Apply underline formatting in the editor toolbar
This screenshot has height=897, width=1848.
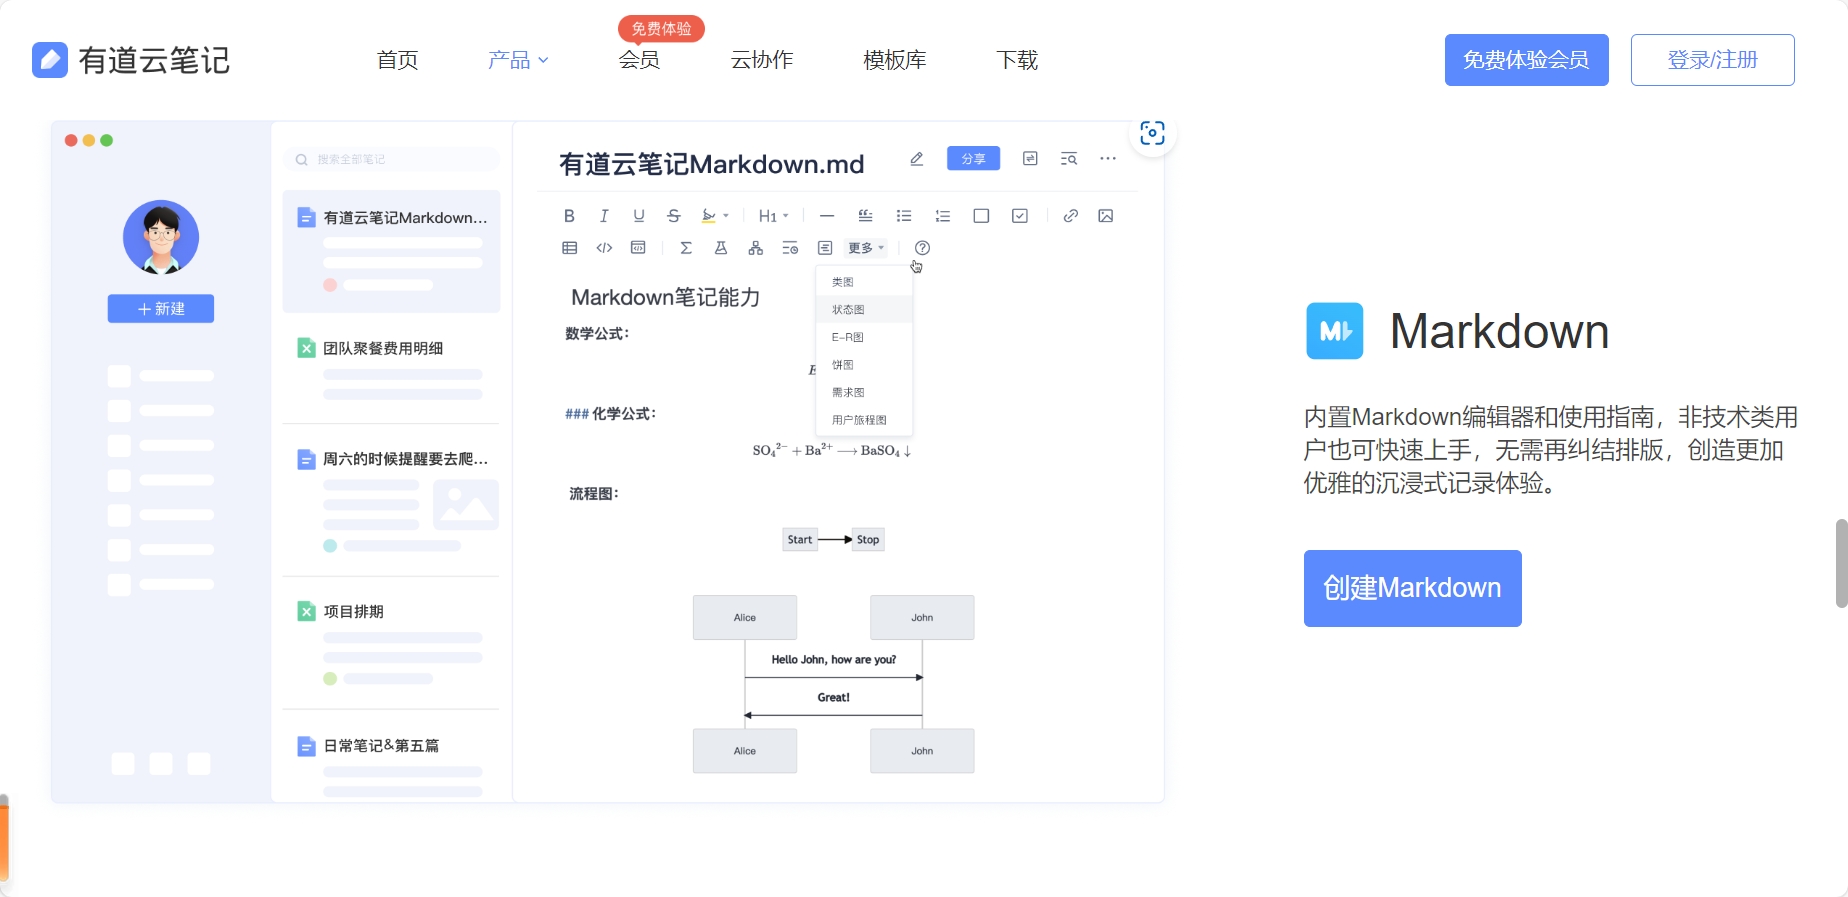[x=639, y=216]
